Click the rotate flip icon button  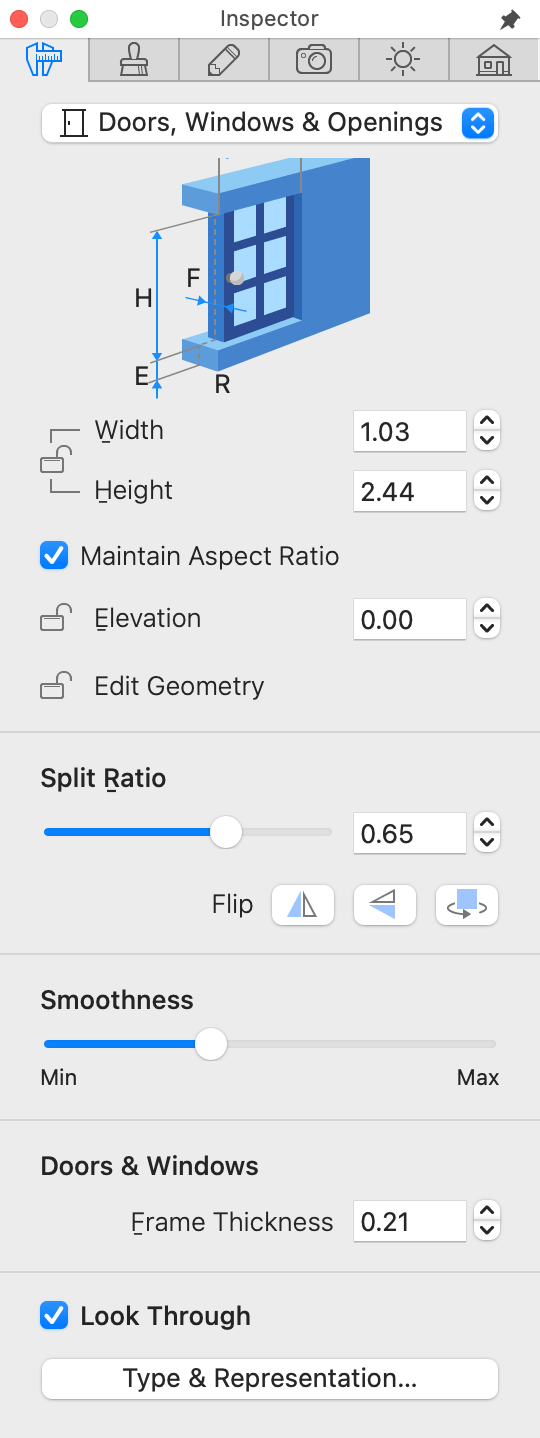tap(467, 905)
